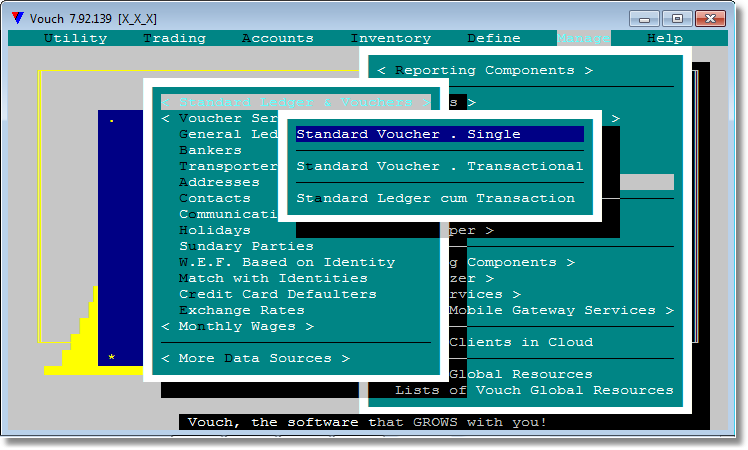Expand Monthly Wages submenu
Viewport: 748px width, 450px height.
click(238, 326)
